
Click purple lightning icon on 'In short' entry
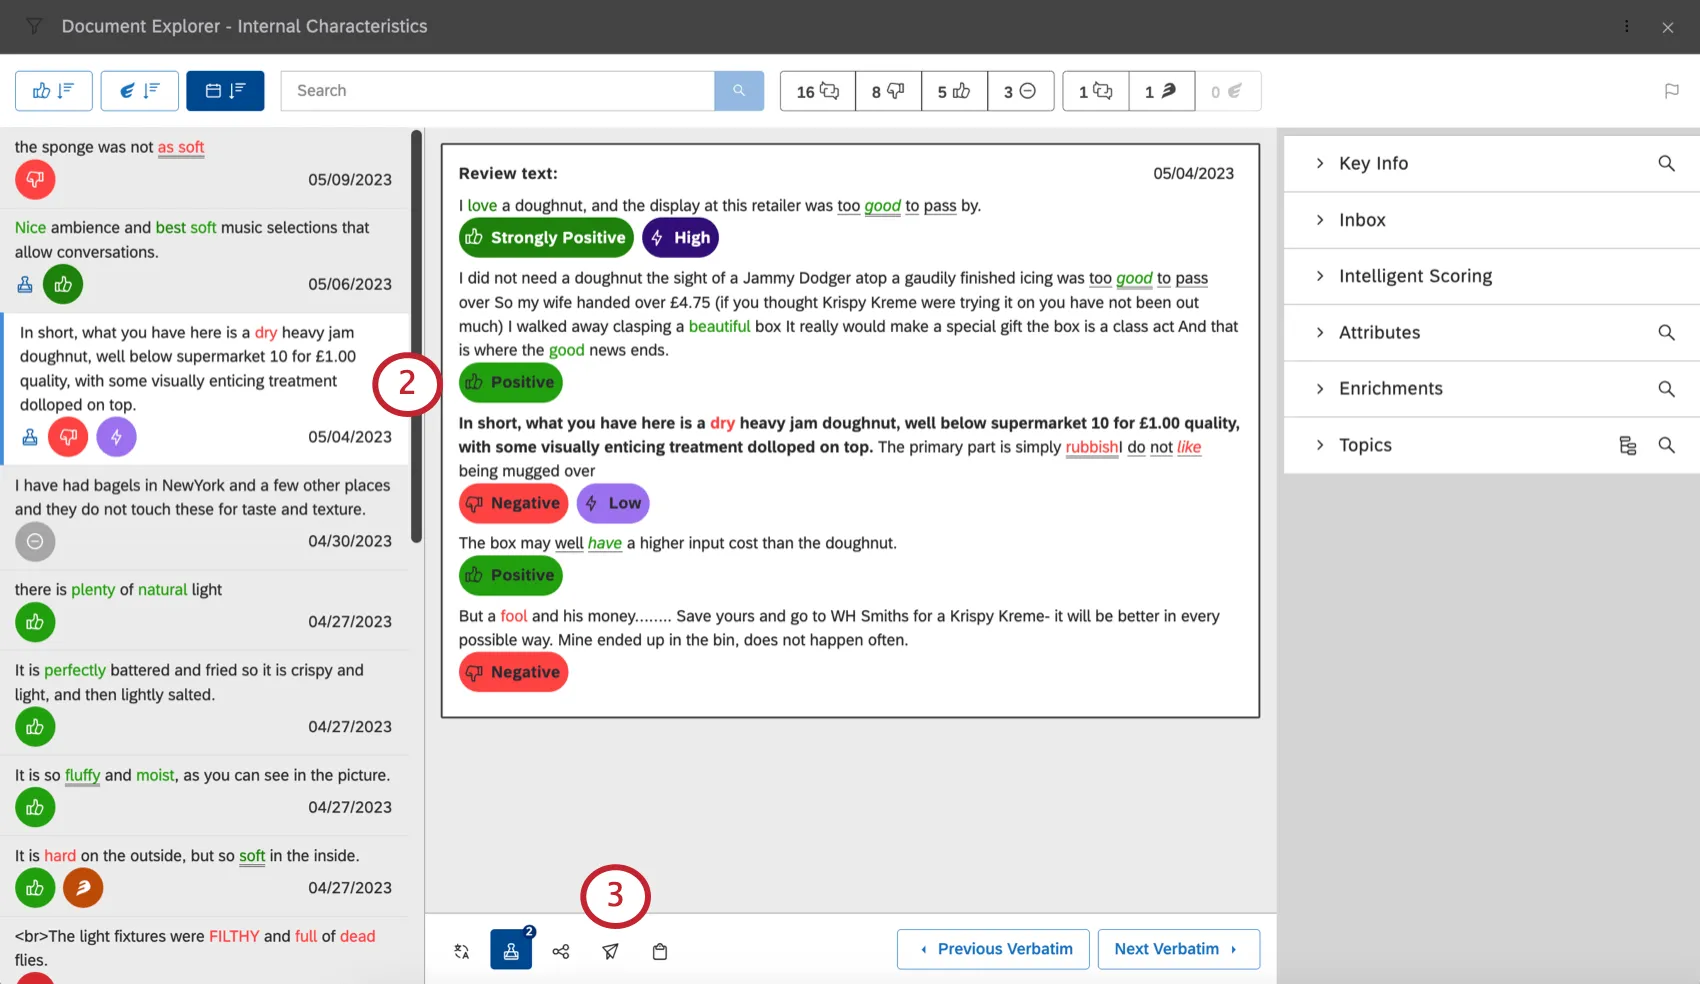coord(116,437)
